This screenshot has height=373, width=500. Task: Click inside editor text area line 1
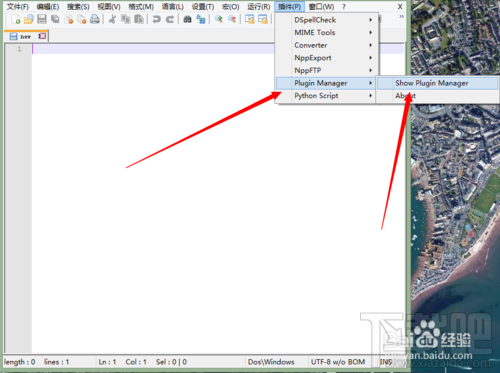[x=153, y=49]
